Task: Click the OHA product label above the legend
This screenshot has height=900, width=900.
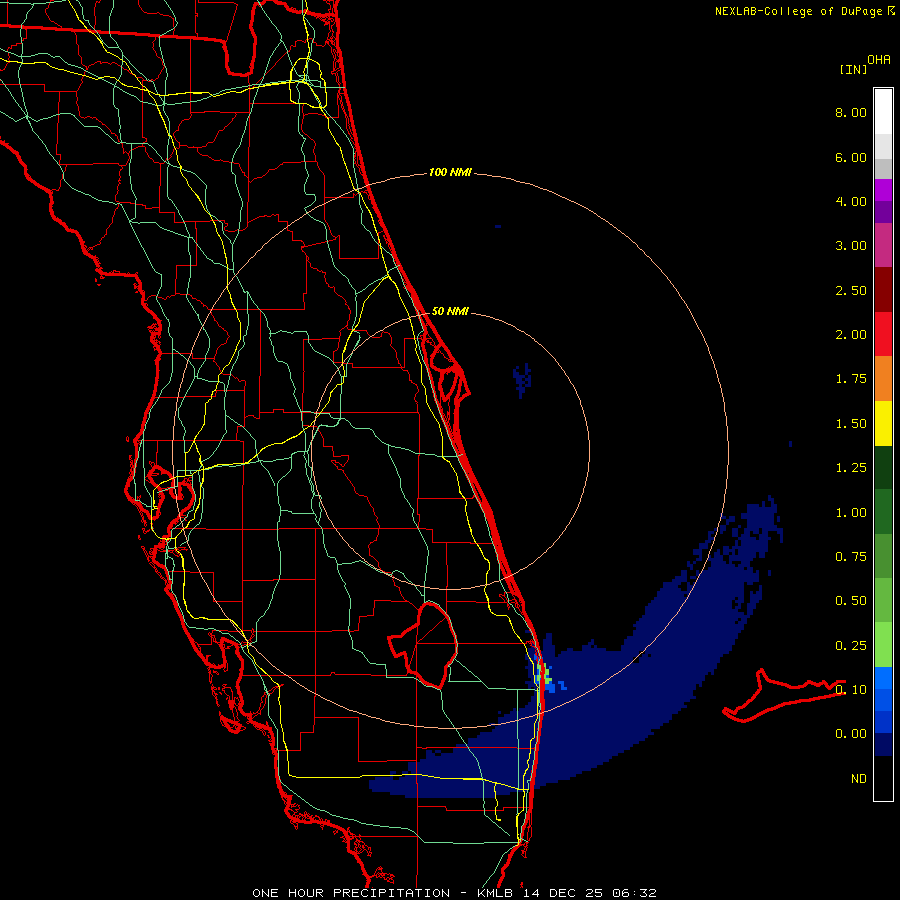Action: 879,60
